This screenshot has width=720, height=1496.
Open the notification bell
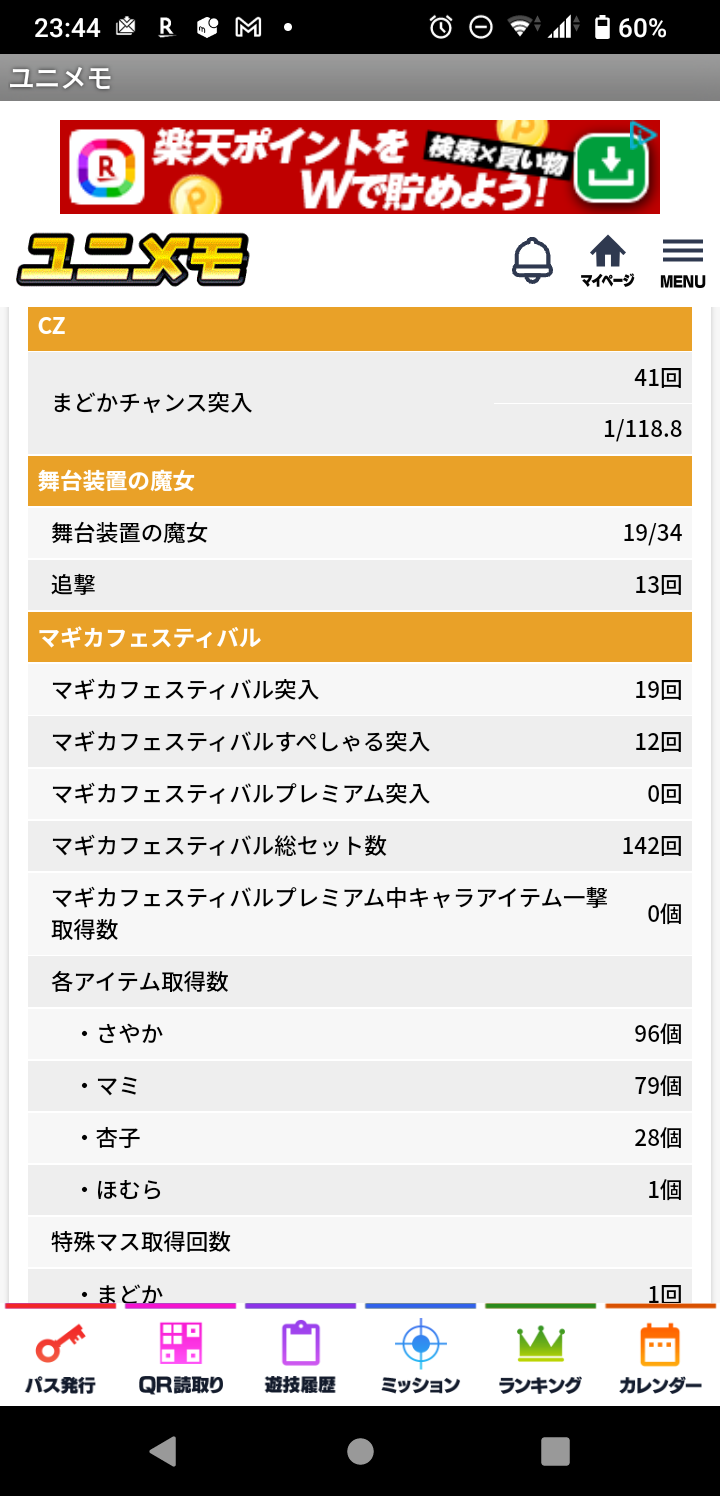pyautogui.click(x=532, y=260)
